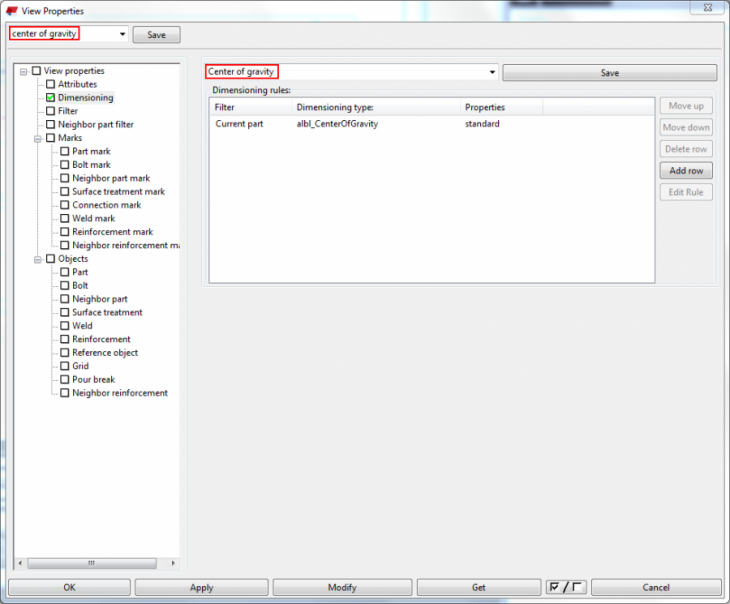
Task: Click the Dimensioning type column header
Action: (x=376, y=107)
